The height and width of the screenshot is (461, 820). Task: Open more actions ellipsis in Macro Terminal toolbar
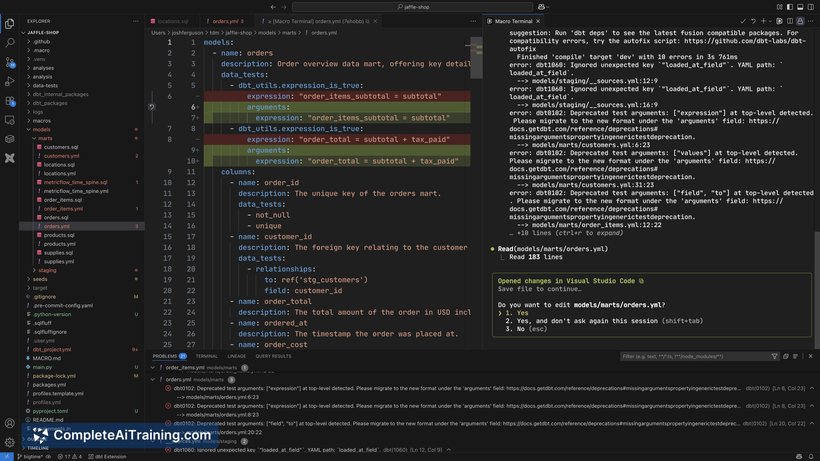pos(811,21)
